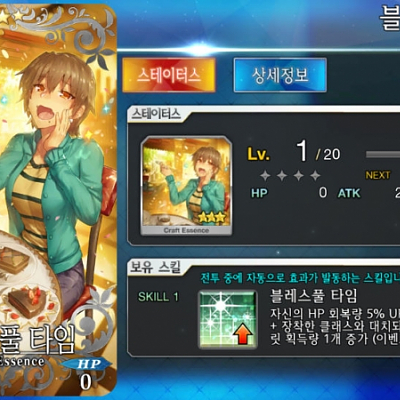
Task: Click the HP stat value in panel
Action: [323, 193]
